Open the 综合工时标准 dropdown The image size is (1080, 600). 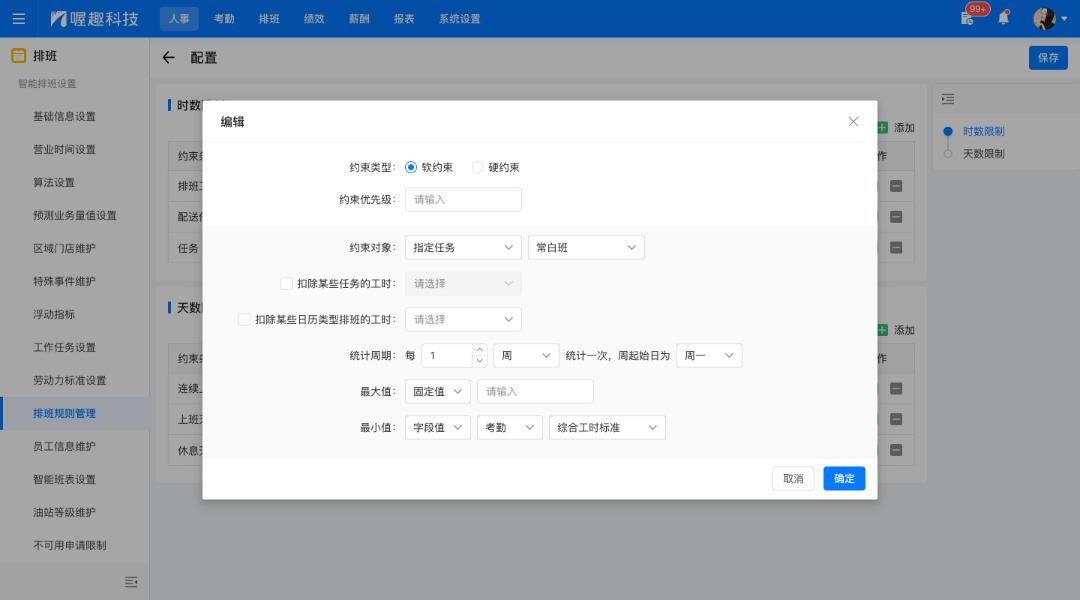[x=607, y=427]
